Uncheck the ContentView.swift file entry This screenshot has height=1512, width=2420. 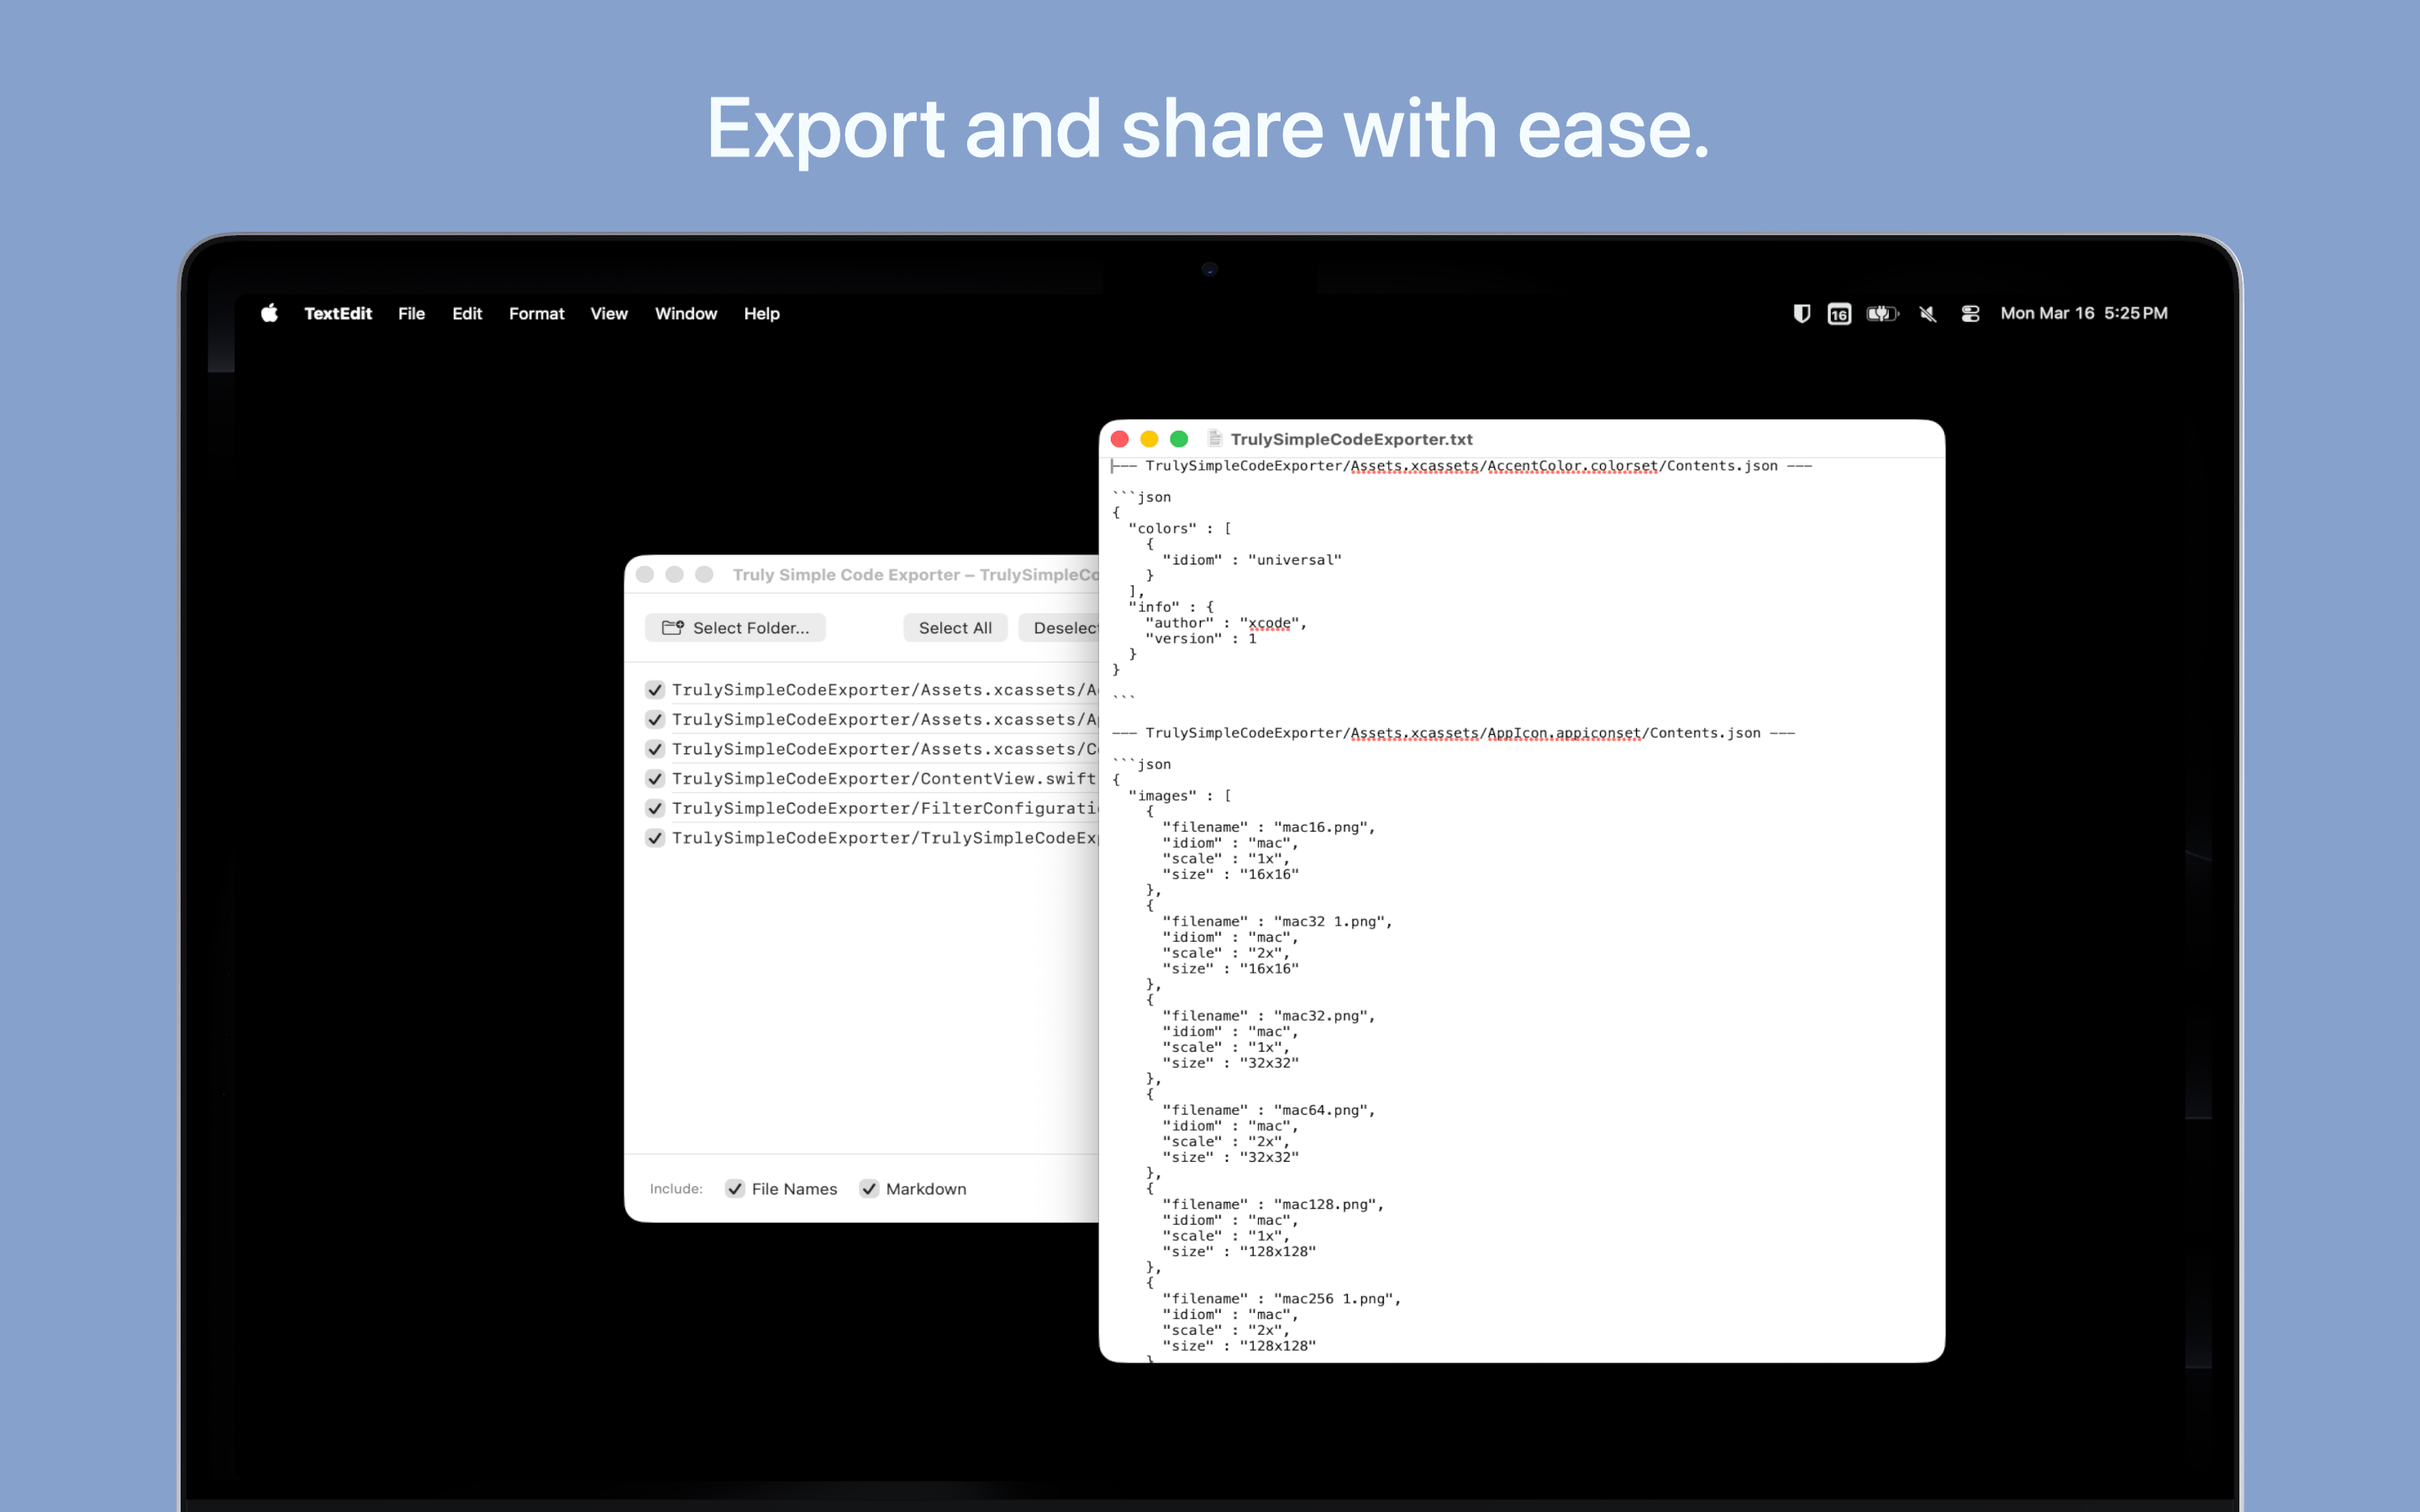(x=655, y=778)
